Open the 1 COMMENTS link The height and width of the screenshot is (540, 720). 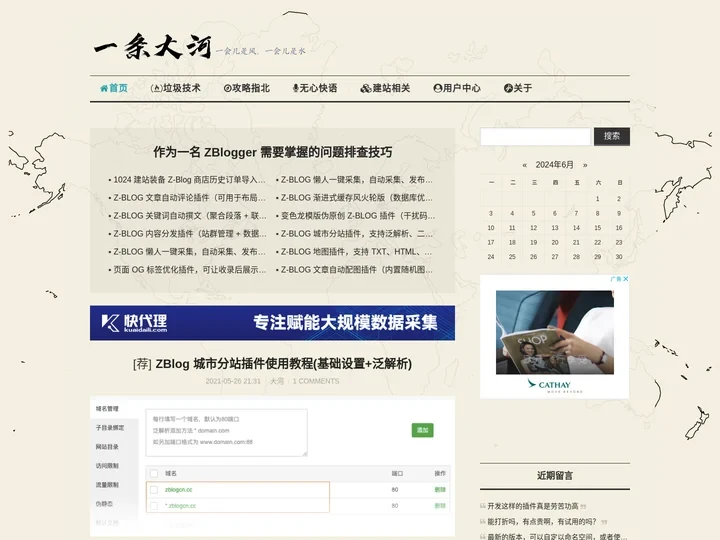[x=316, y=381]
